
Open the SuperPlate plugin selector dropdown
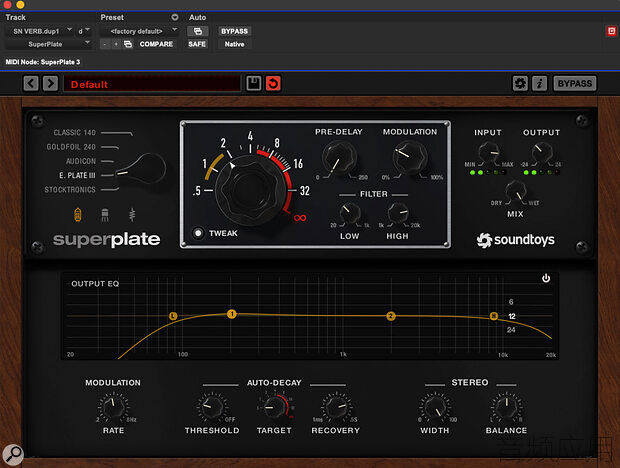click(x=48, y=44)
